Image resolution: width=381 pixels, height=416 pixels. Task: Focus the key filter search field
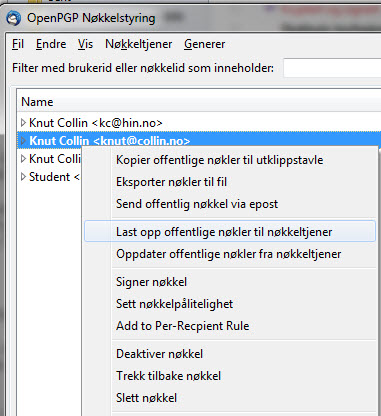click(x=332, y=68)
